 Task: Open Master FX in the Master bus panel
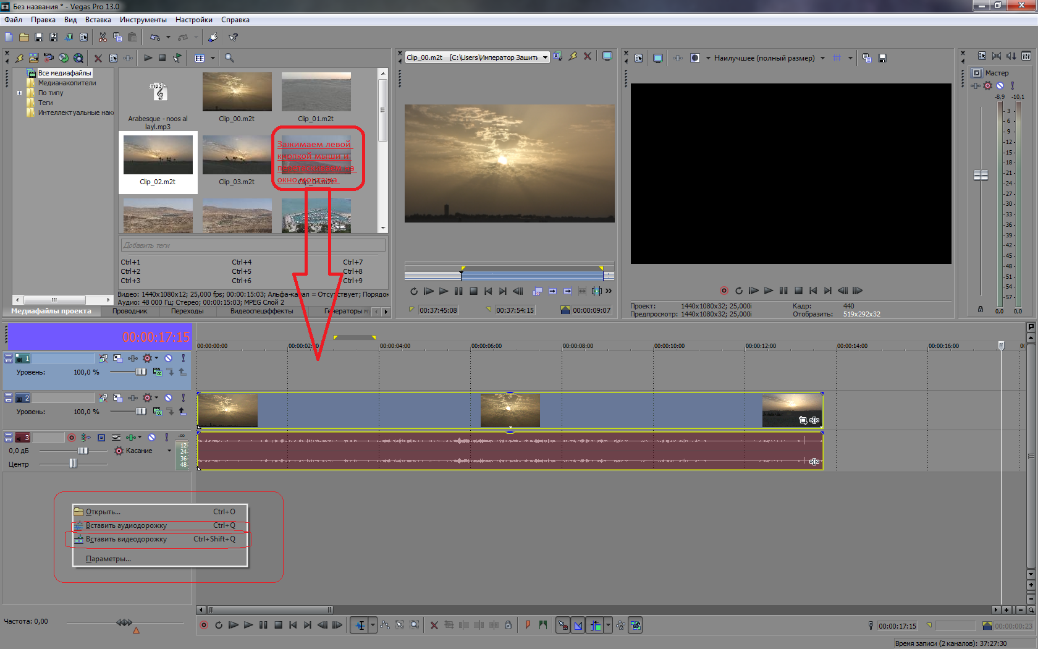pos(975,85)
